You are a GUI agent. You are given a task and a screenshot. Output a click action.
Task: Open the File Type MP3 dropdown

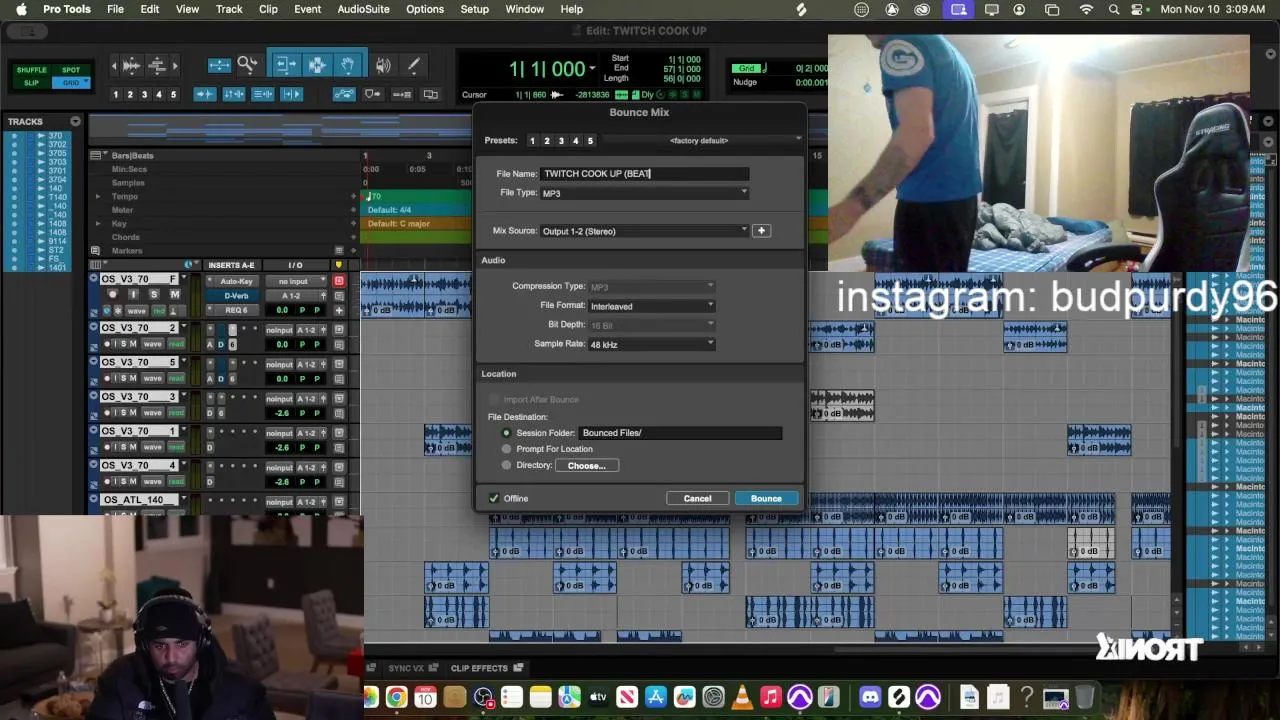tap(644, 193)
